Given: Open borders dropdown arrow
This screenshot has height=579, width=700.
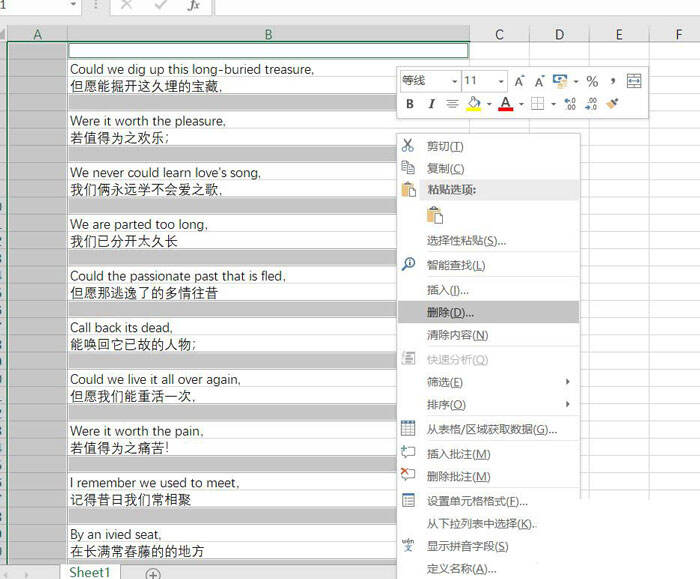Looking at the screenshot, I should point(554,104).
